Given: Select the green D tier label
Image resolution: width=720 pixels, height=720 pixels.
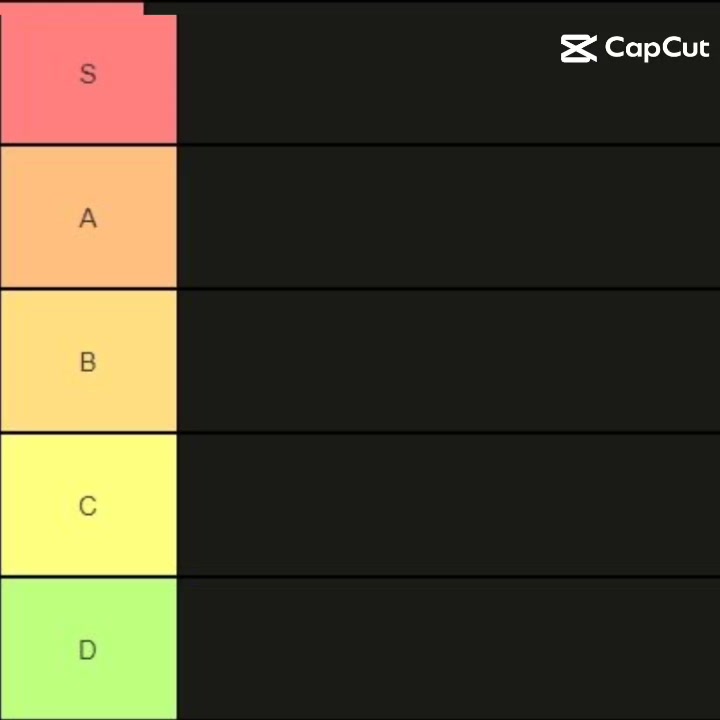Looking at the screenshot, I should point(89,649).
